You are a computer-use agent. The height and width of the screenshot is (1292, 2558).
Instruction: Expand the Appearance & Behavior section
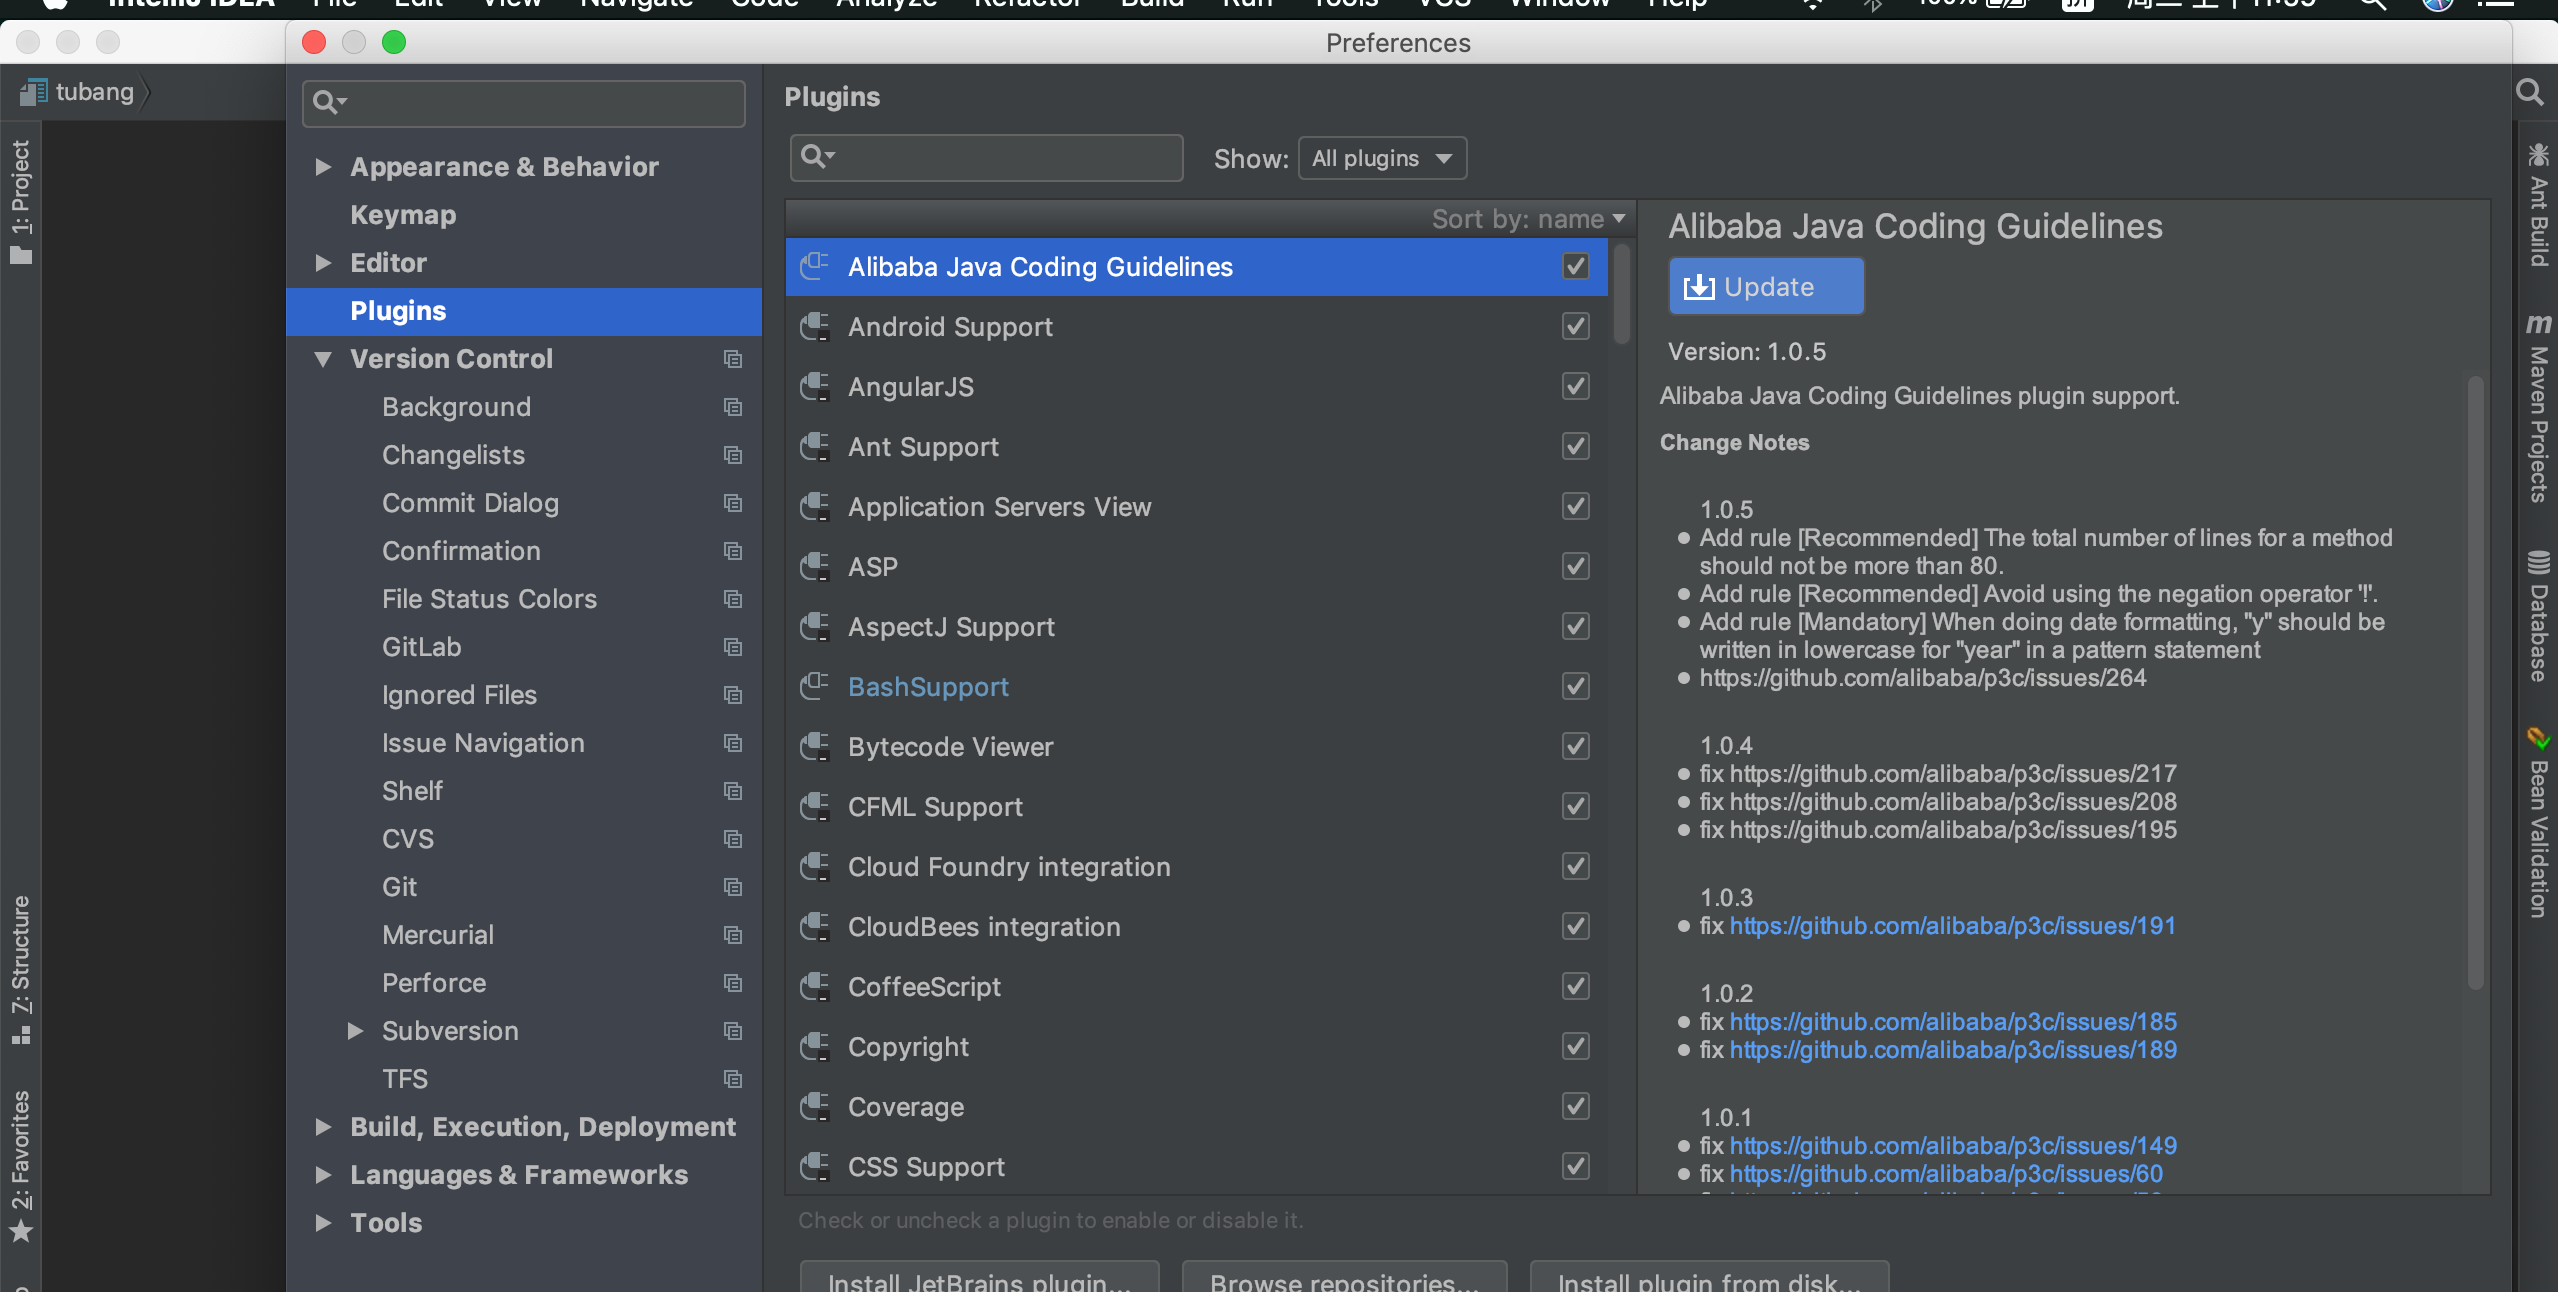click(x=323, y=167)
